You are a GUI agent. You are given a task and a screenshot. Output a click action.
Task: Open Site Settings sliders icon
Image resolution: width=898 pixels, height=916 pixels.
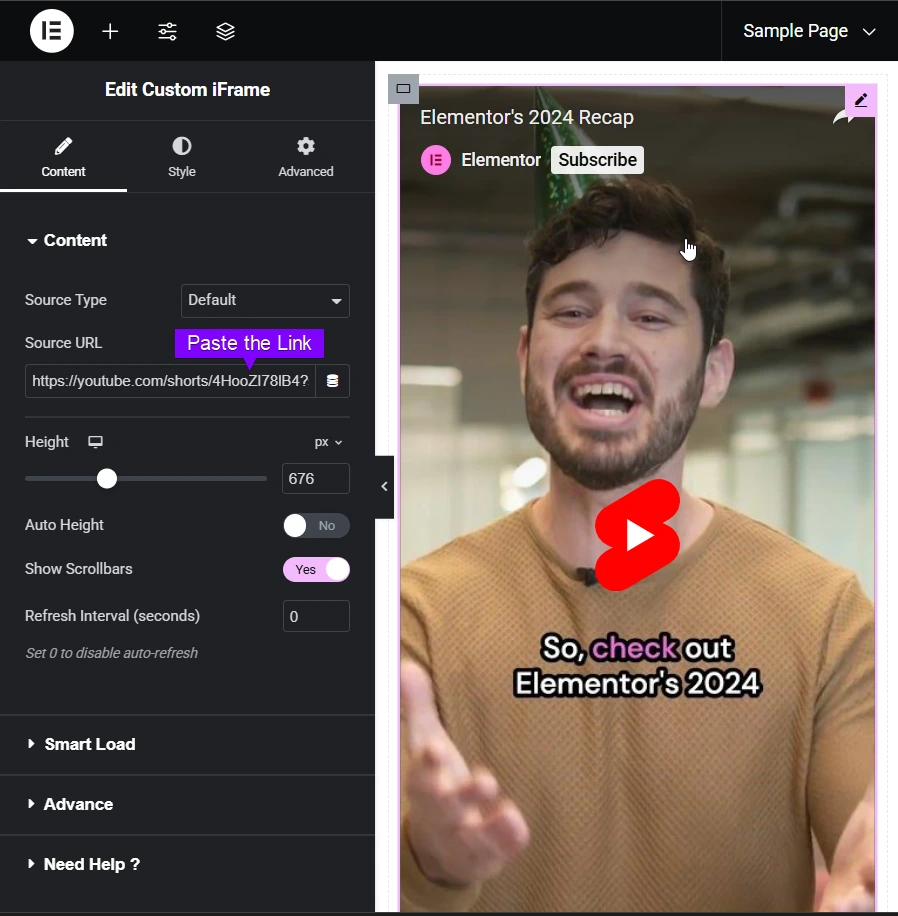pyautogui.click(x=168, y=32)
